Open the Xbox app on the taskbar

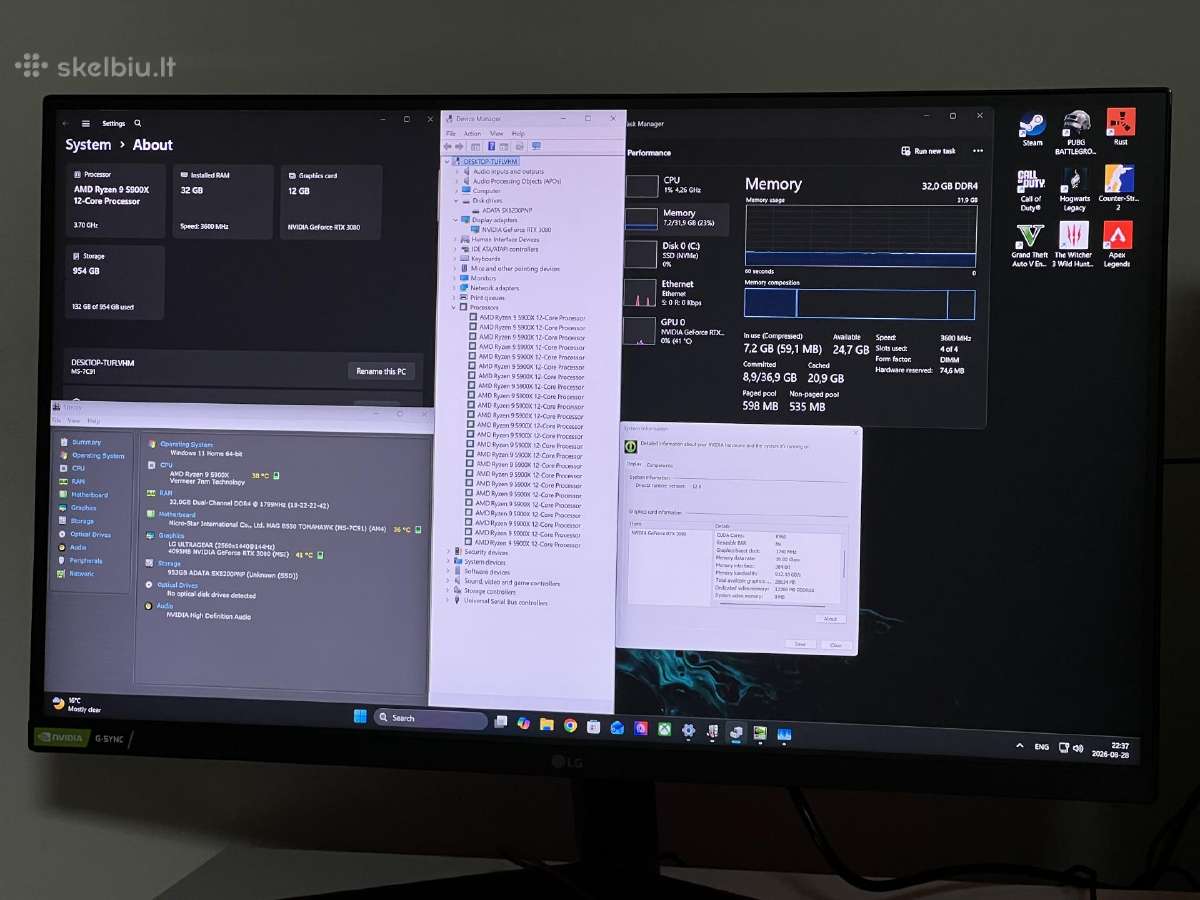(x=664, y=729)
